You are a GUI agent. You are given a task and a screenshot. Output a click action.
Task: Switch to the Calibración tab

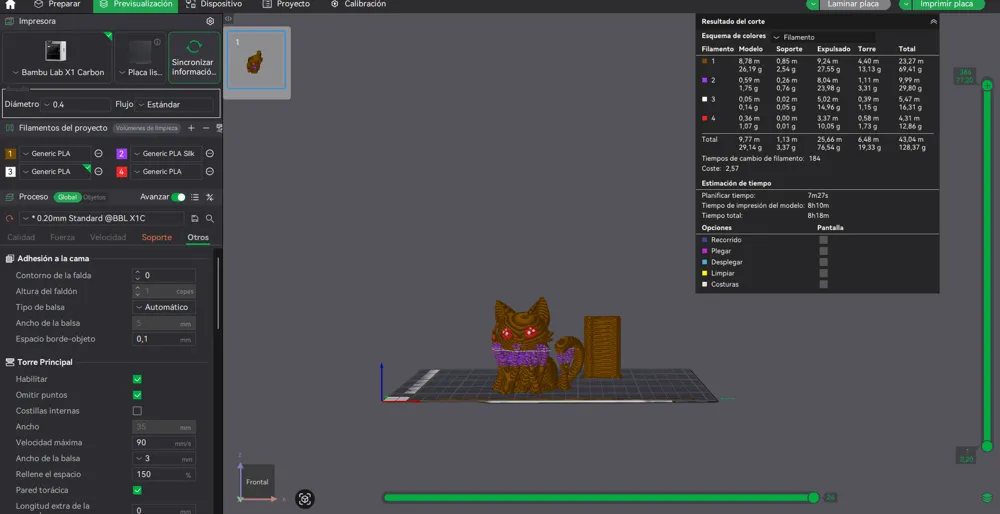[358, 4]
